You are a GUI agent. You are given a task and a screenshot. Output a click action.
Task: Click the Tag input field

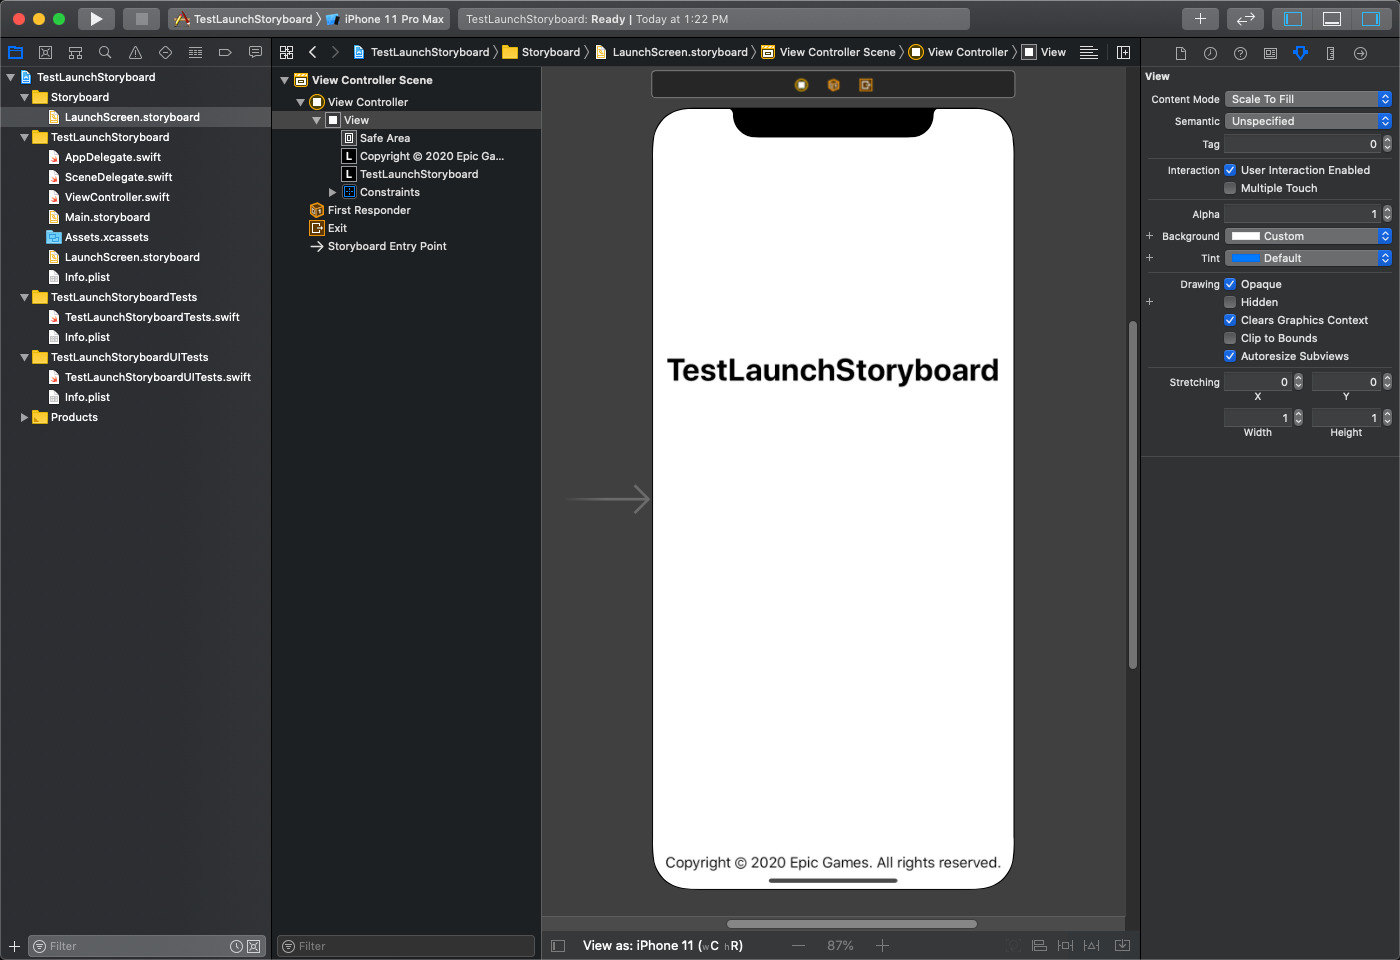(1301, 144)
